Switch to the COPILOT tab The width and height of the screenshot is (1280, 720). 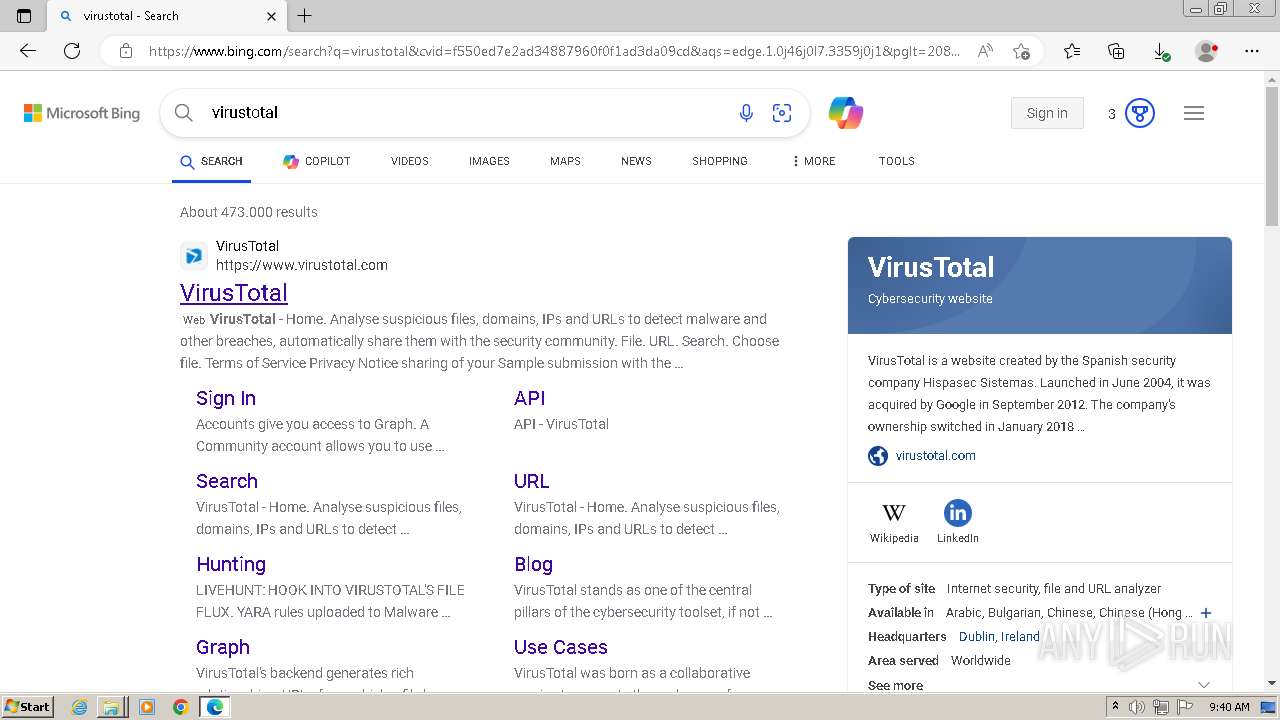point(316,161)
